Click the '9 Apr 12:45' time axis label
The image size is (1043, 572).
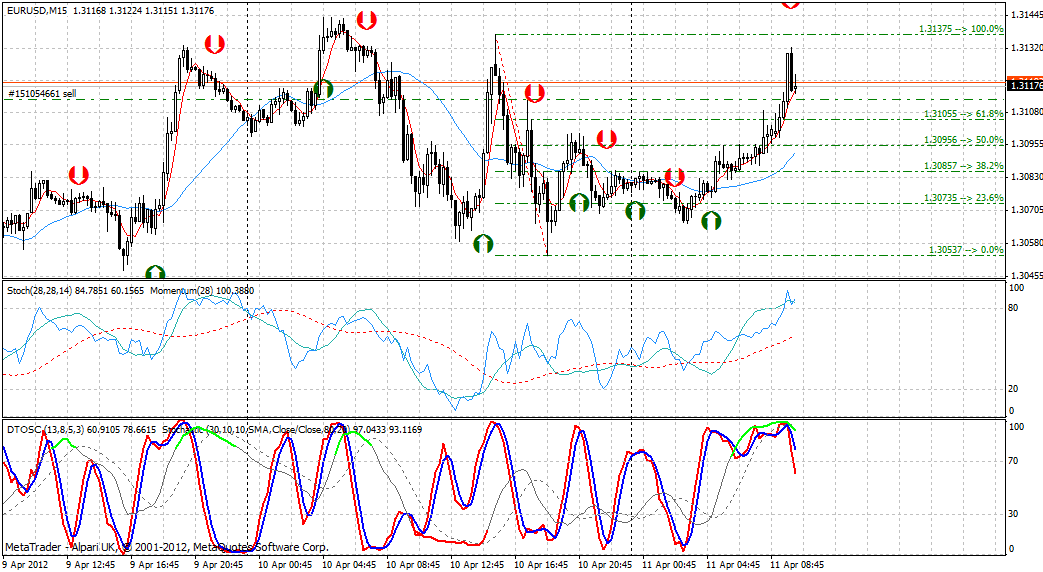[90, 565]
